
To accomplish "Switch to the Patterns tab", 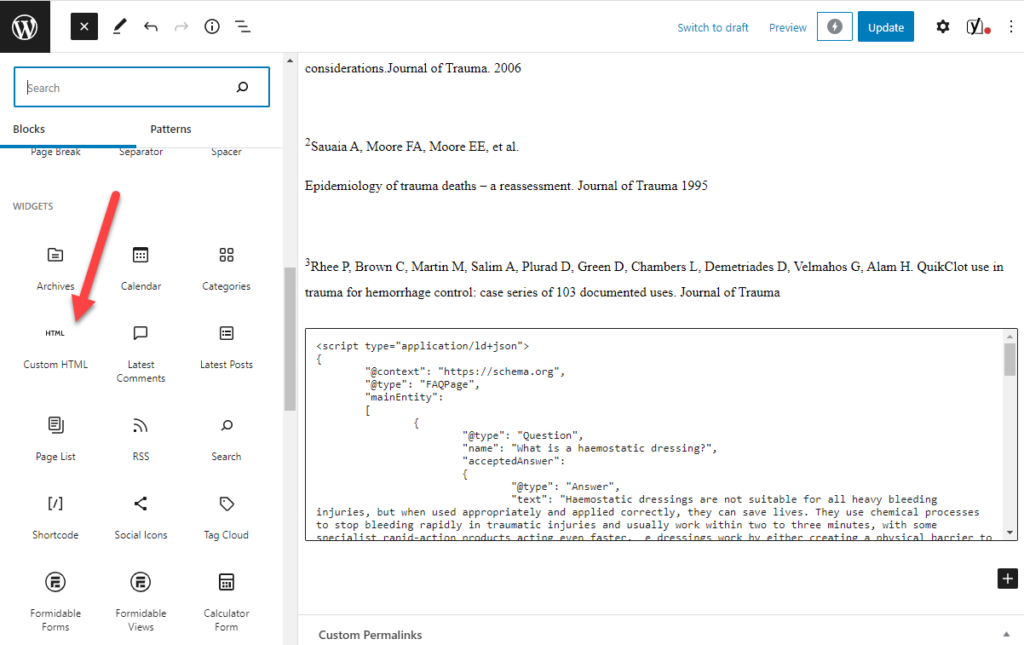I will pos(171,129).
